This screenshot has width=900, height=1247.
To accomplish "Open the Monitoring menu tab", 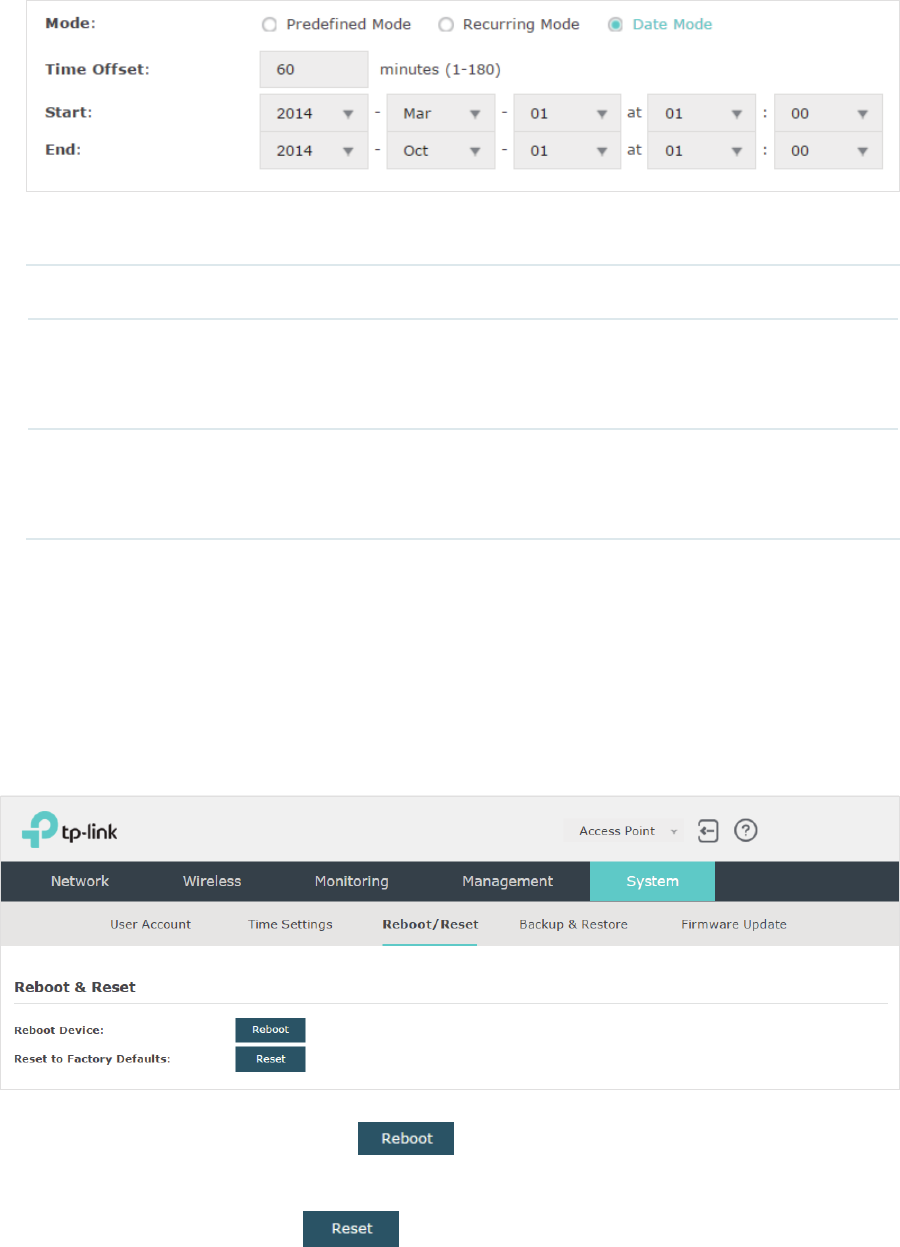I will coord(351,881).
